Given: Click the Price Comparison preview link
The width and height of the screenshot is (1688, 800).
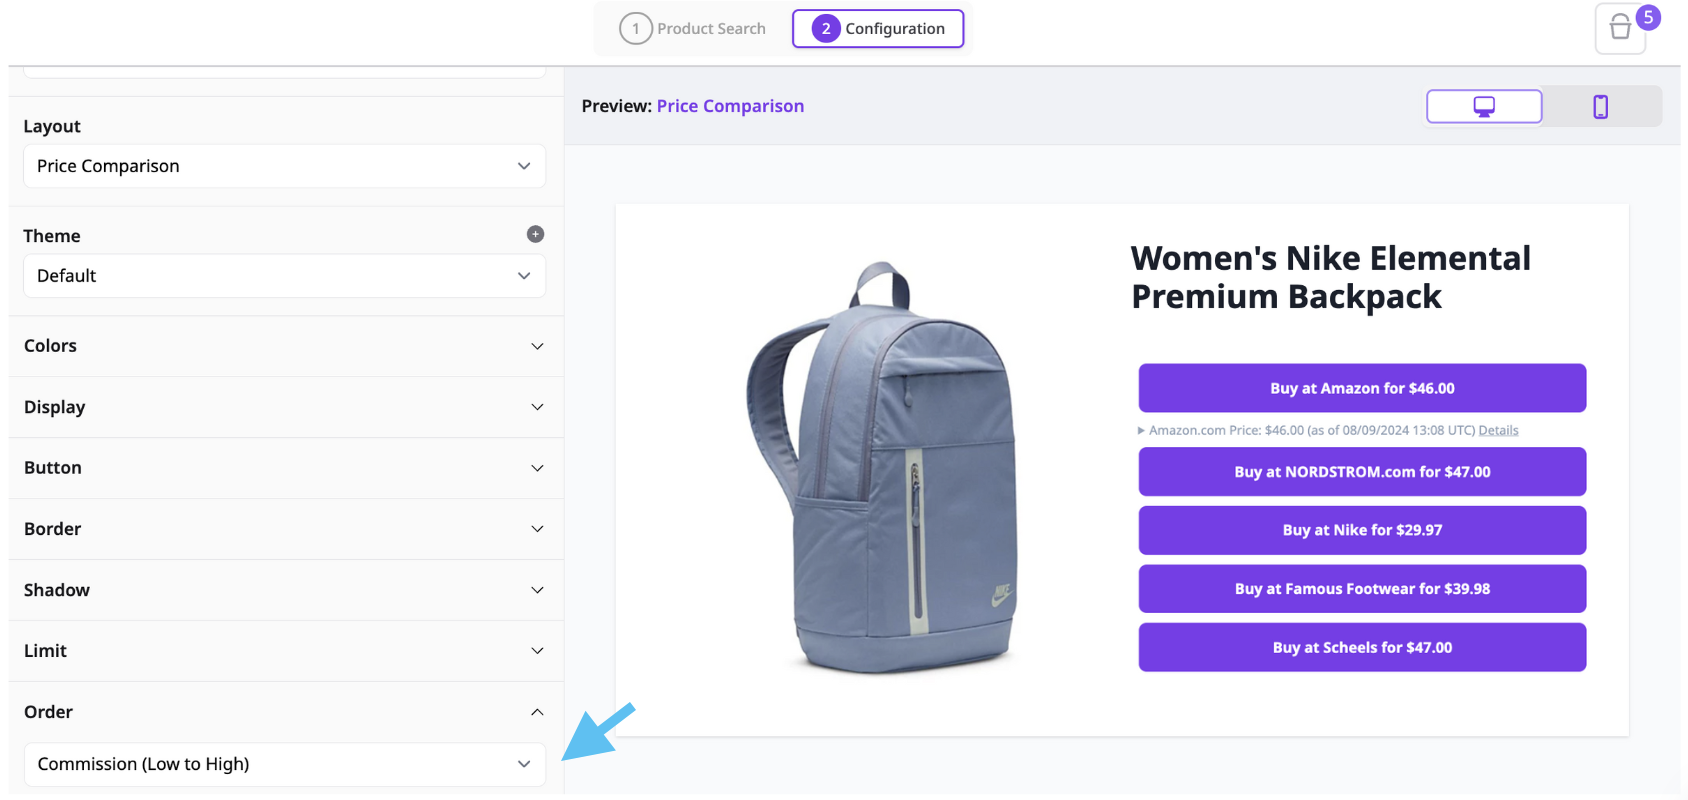Looking at the screenshot, I should 730,106.
